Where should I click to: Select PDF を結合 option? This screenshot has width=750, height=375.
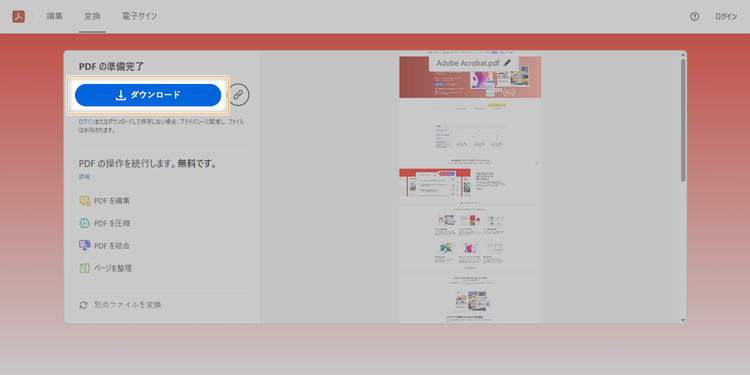click(105, 246)
